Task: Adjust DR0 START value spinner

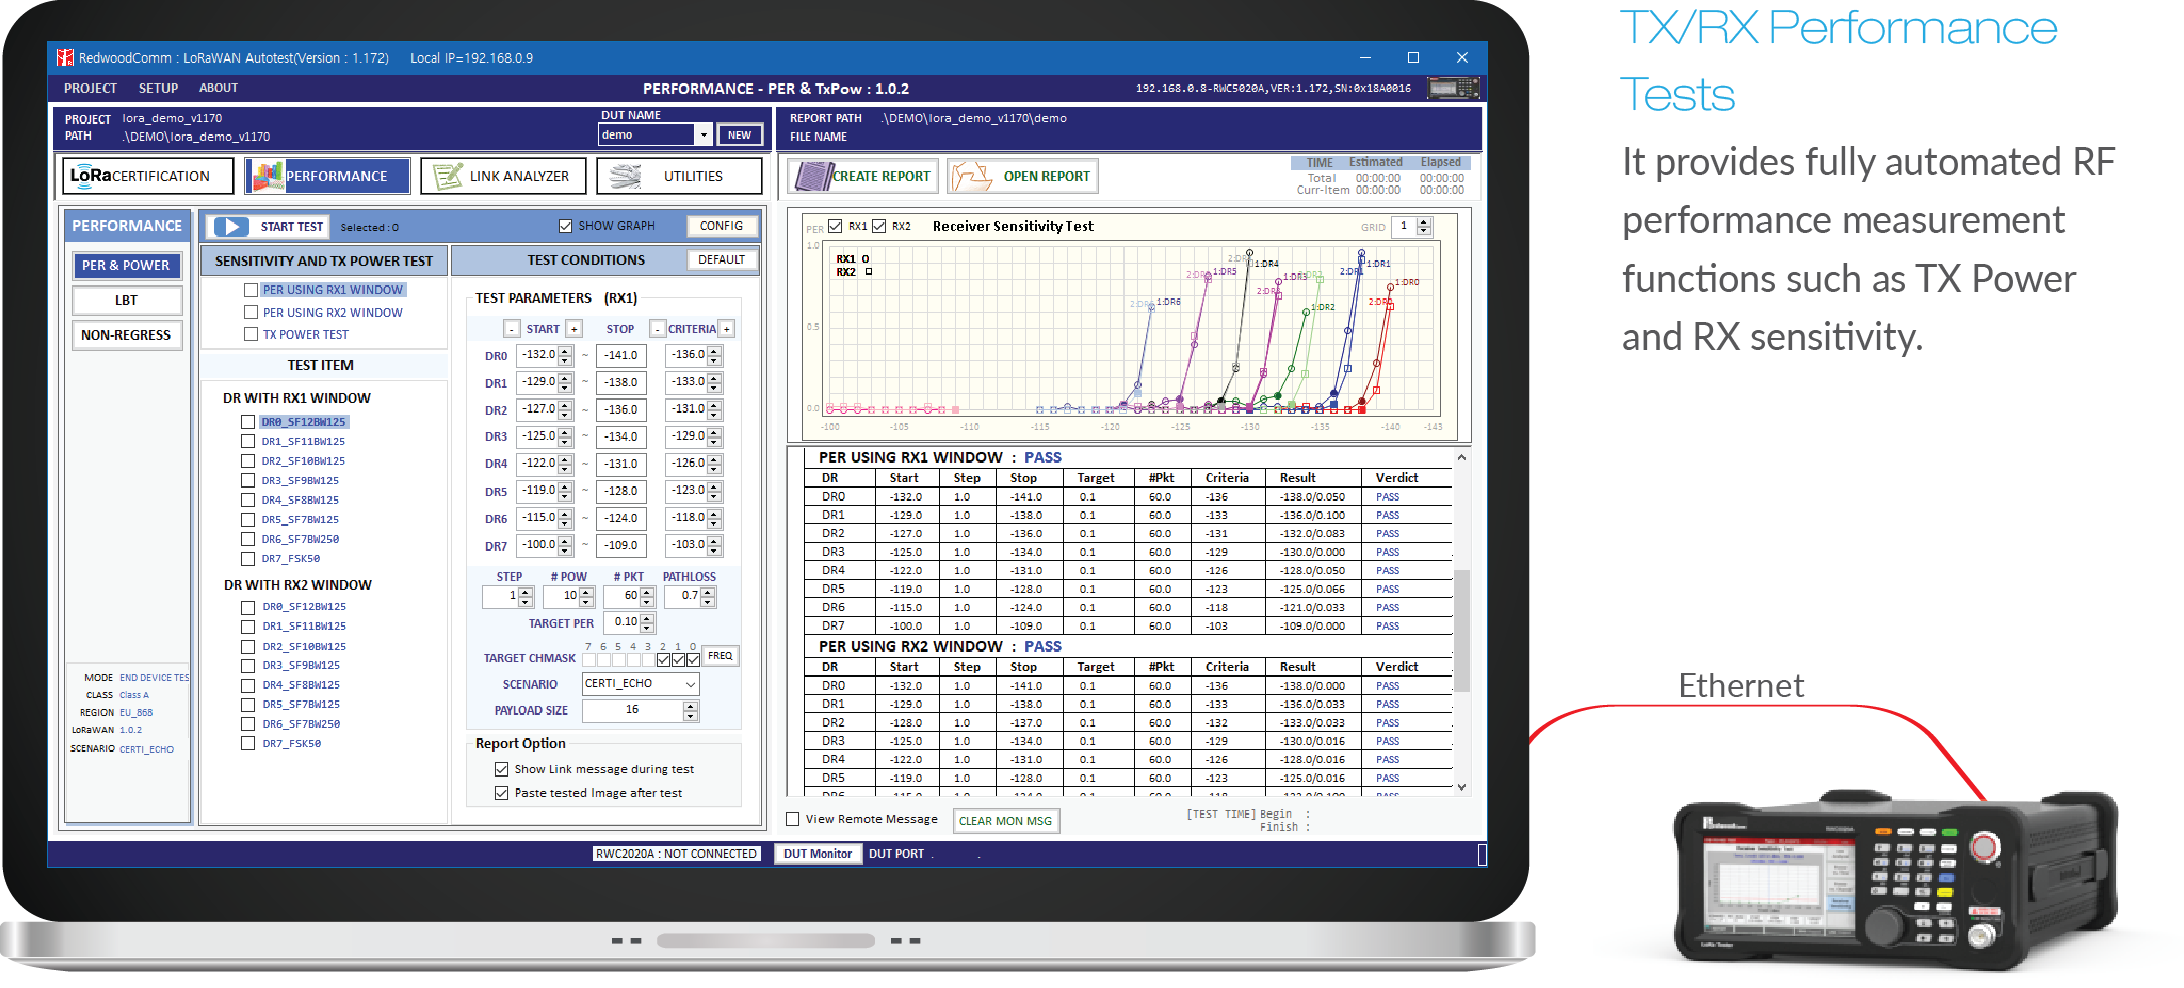Action: tap(565, 355)
